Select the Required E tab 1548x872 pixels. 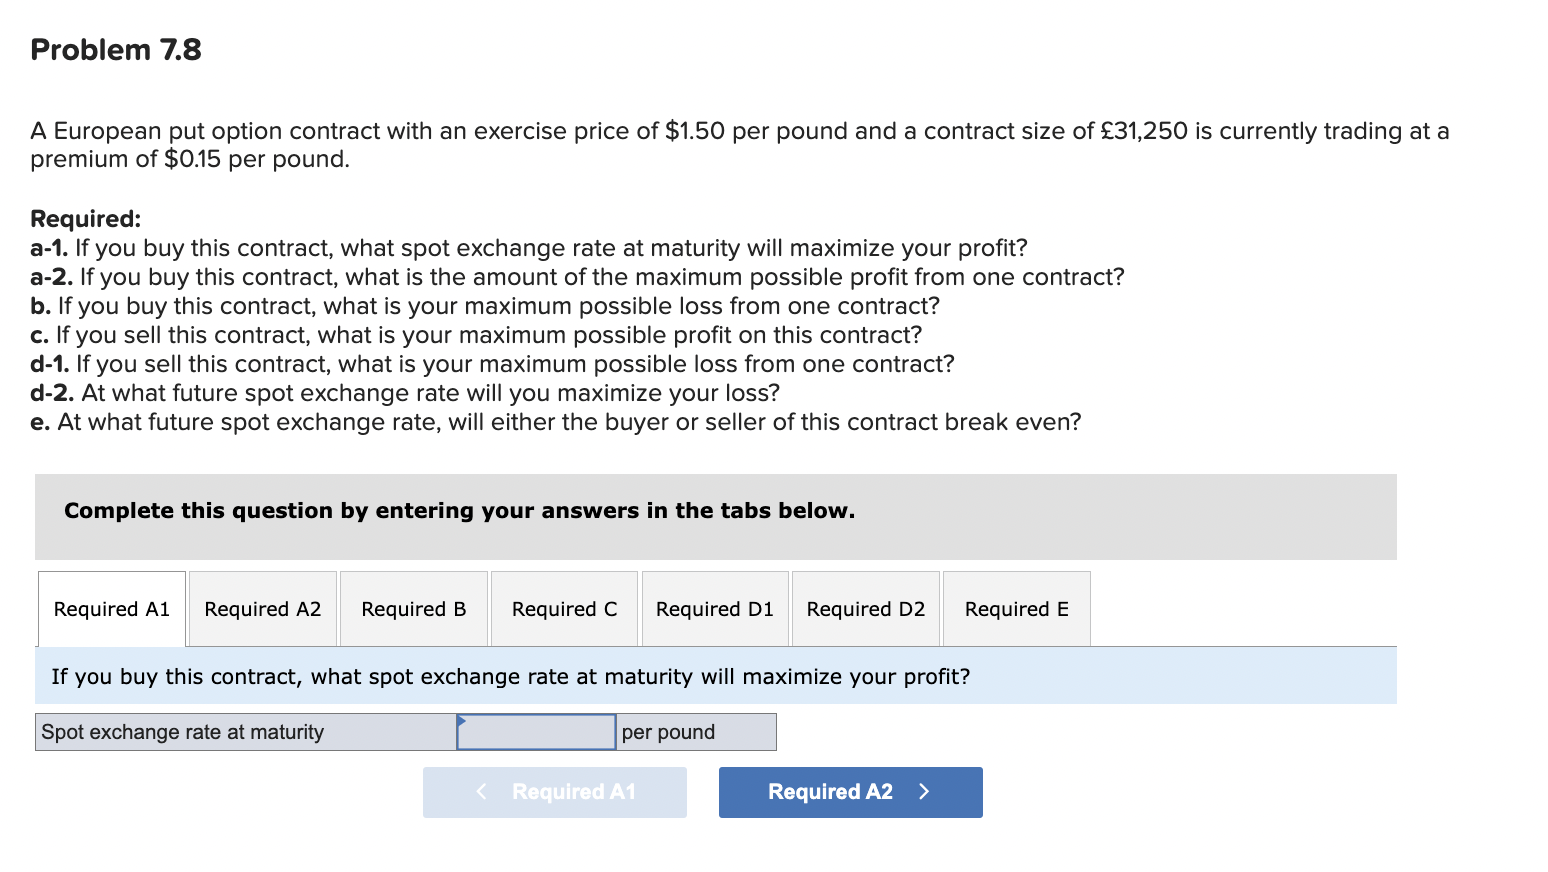pyautogui.click(x=1016, y=608)
